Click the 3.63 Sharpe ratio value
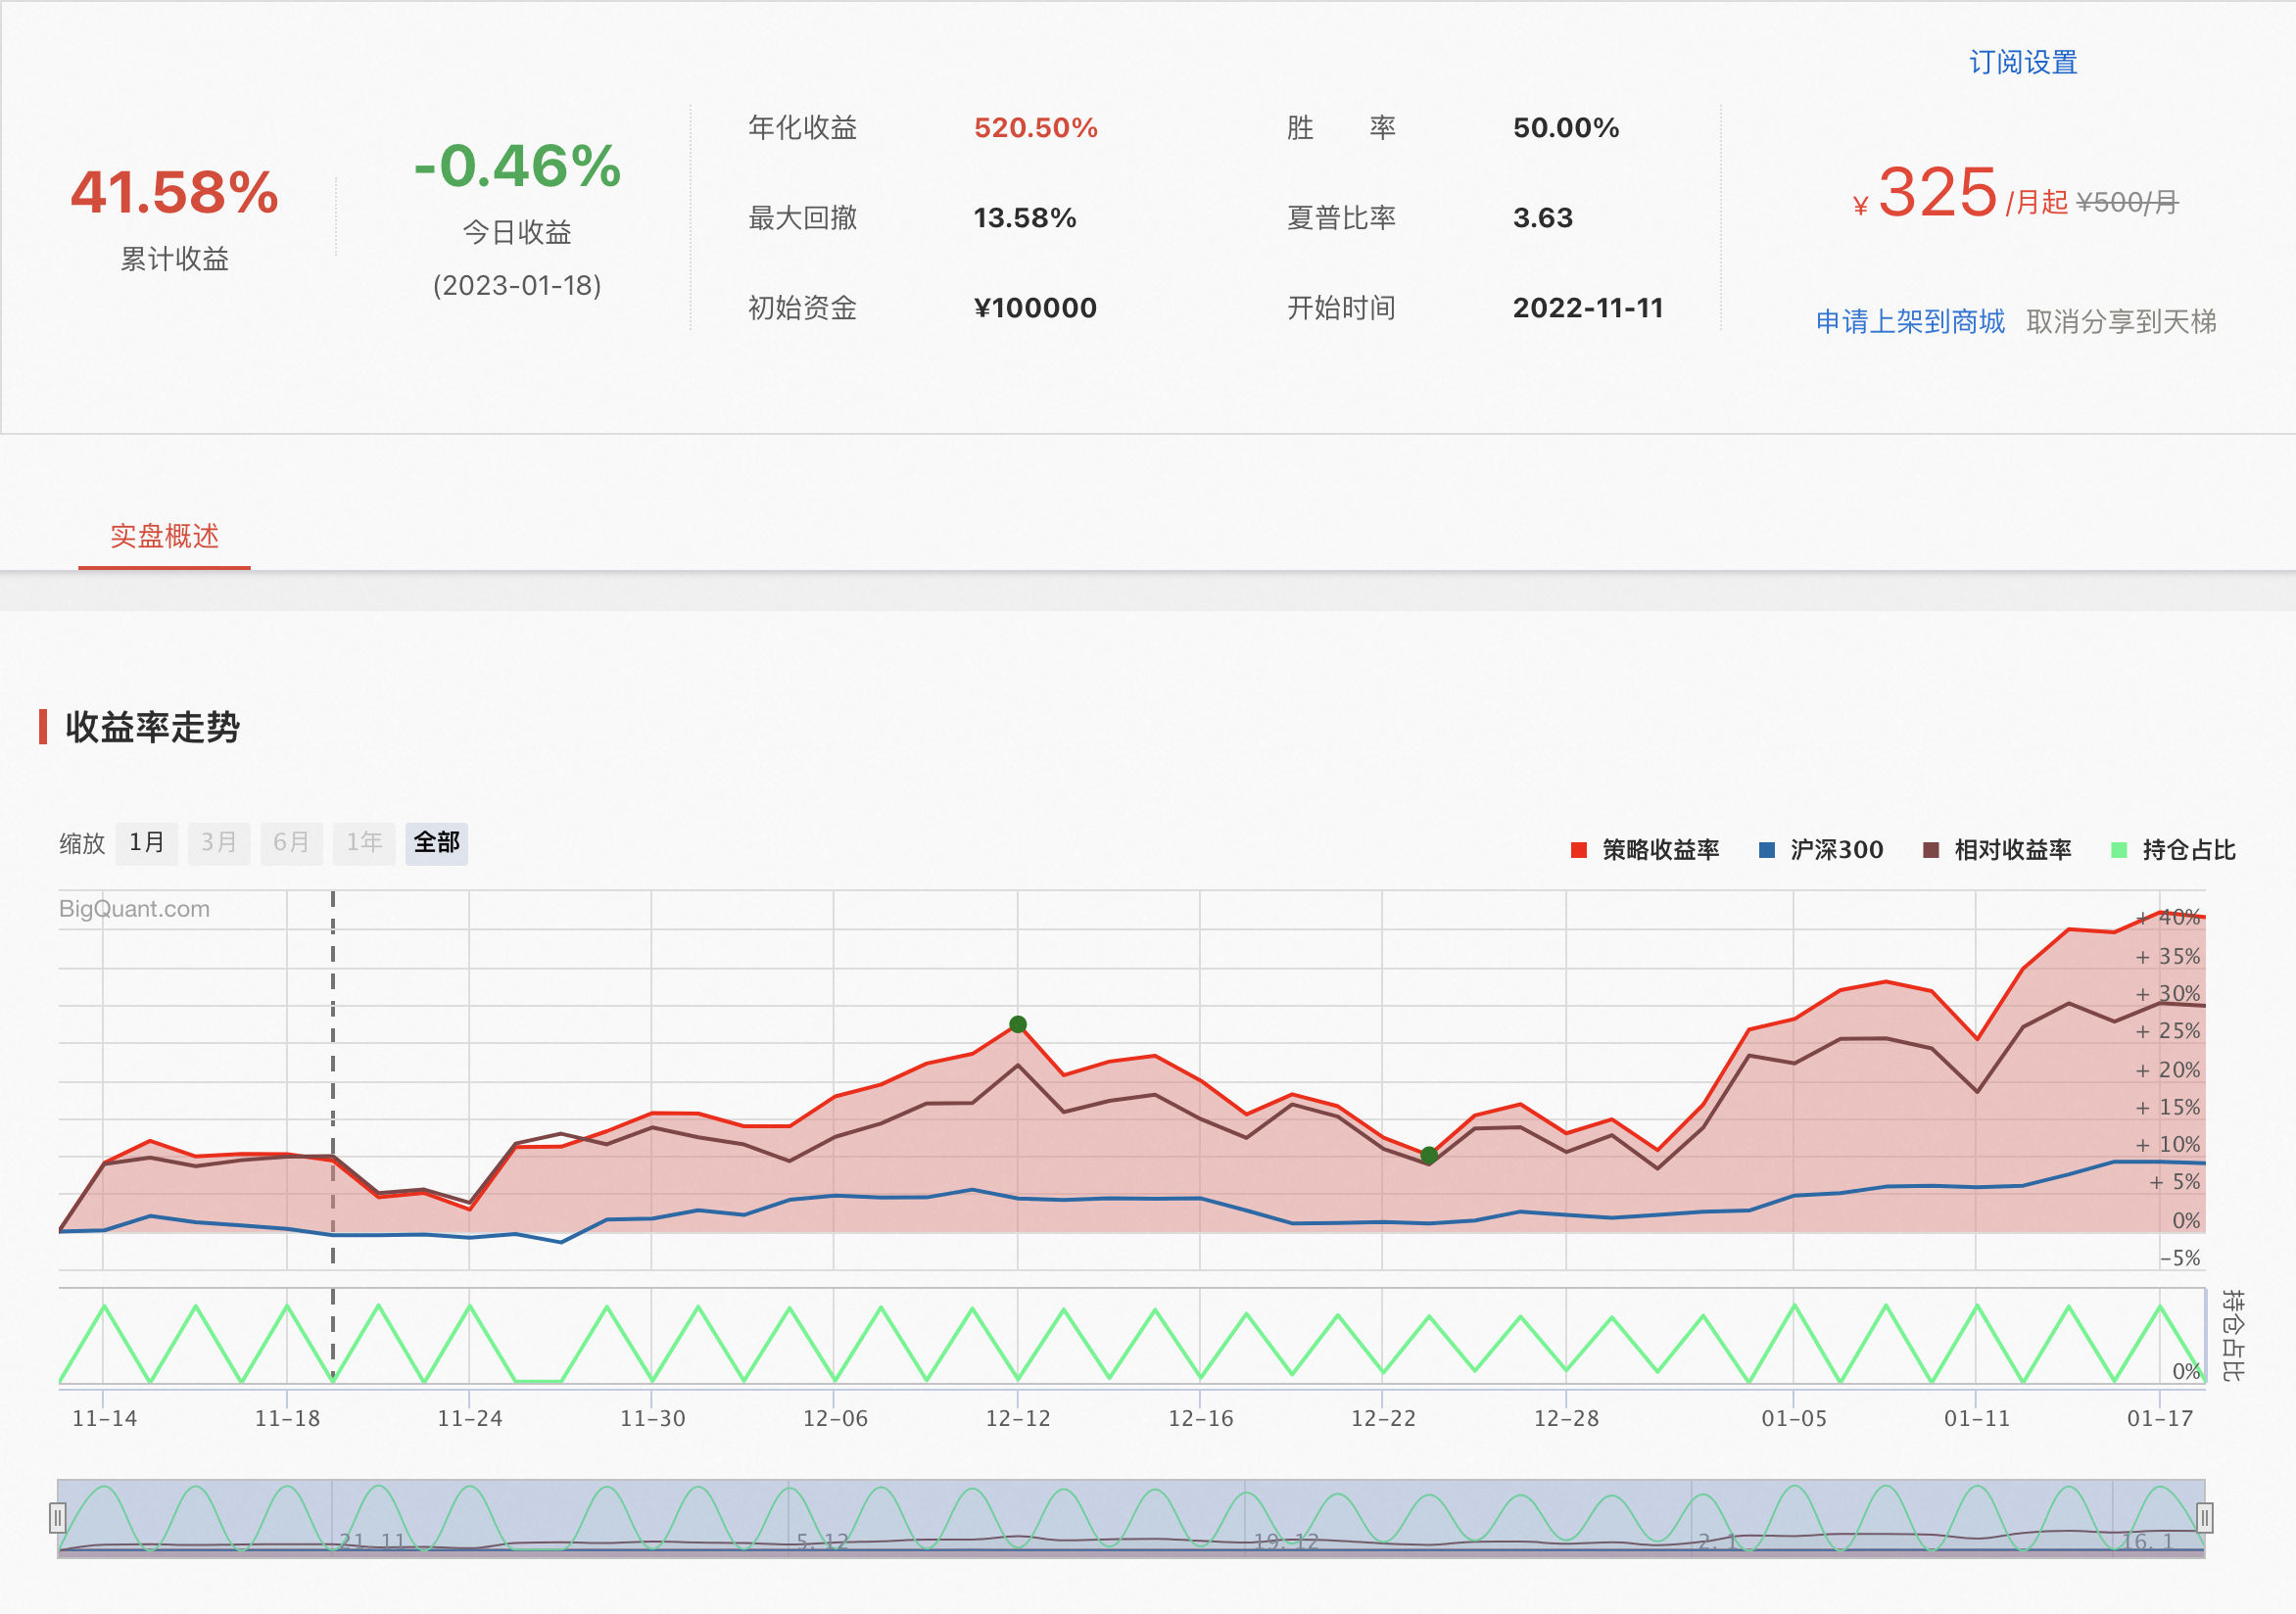This screenshot has width=2296, height=1614. (x=1543, y=218)
